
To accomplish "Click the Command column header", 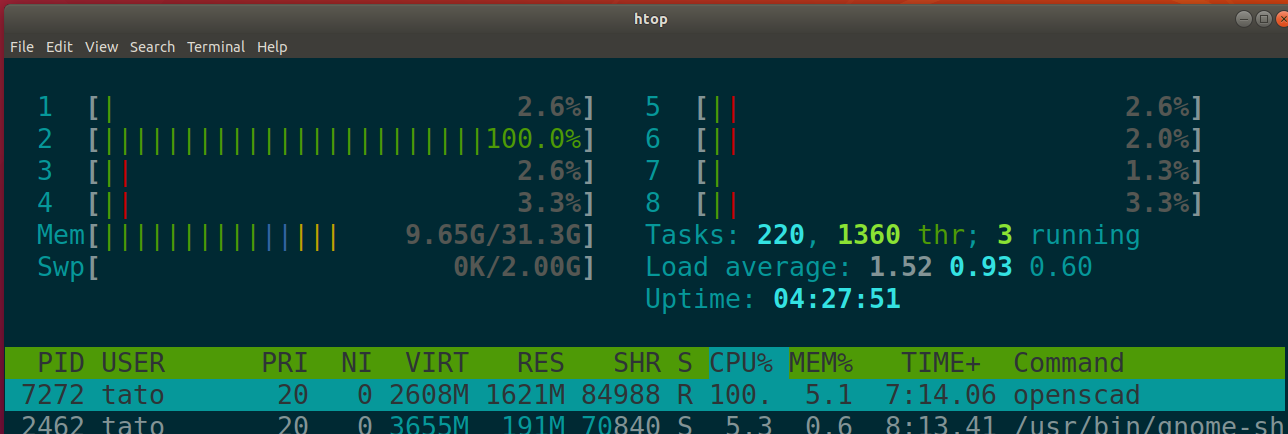I will pyautogui.click(x=1069, y=362).
